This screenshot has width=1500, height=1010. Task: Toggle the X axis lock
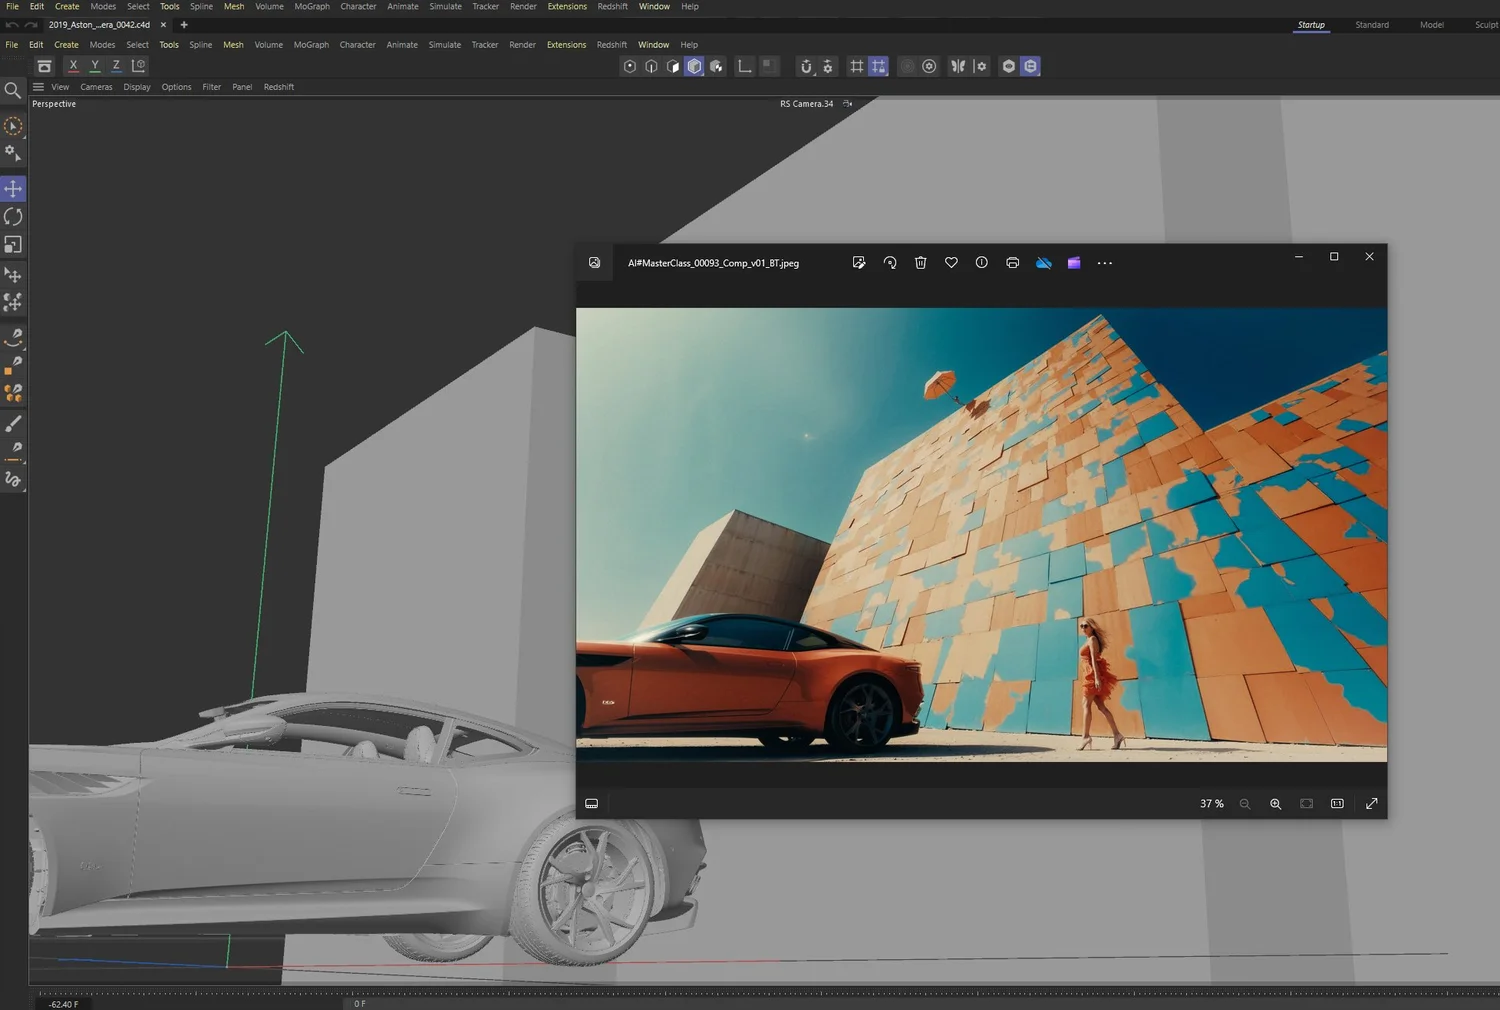72,65
